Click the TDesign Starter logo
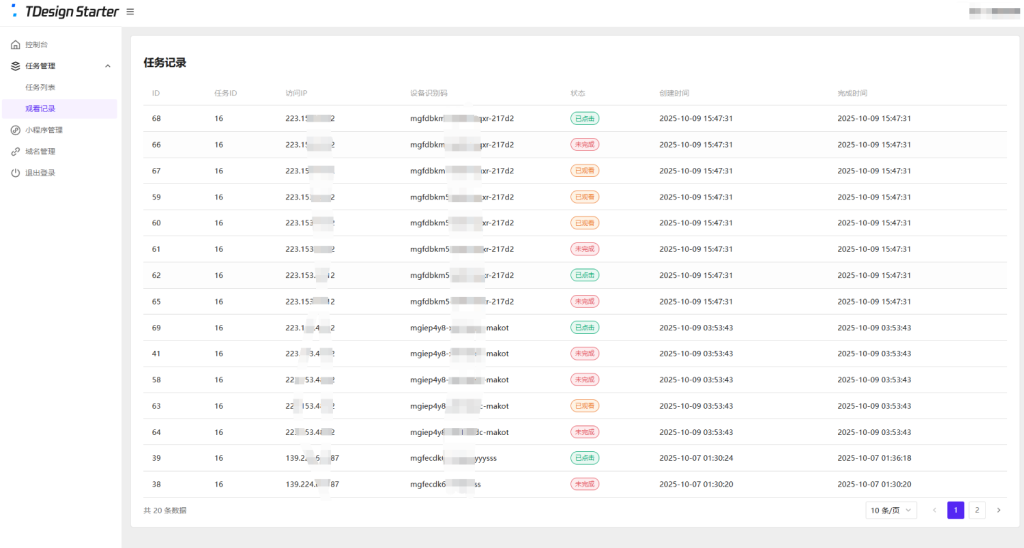Image resolution: width=1024 pixels, height=548 pixels. pos(64,12)
